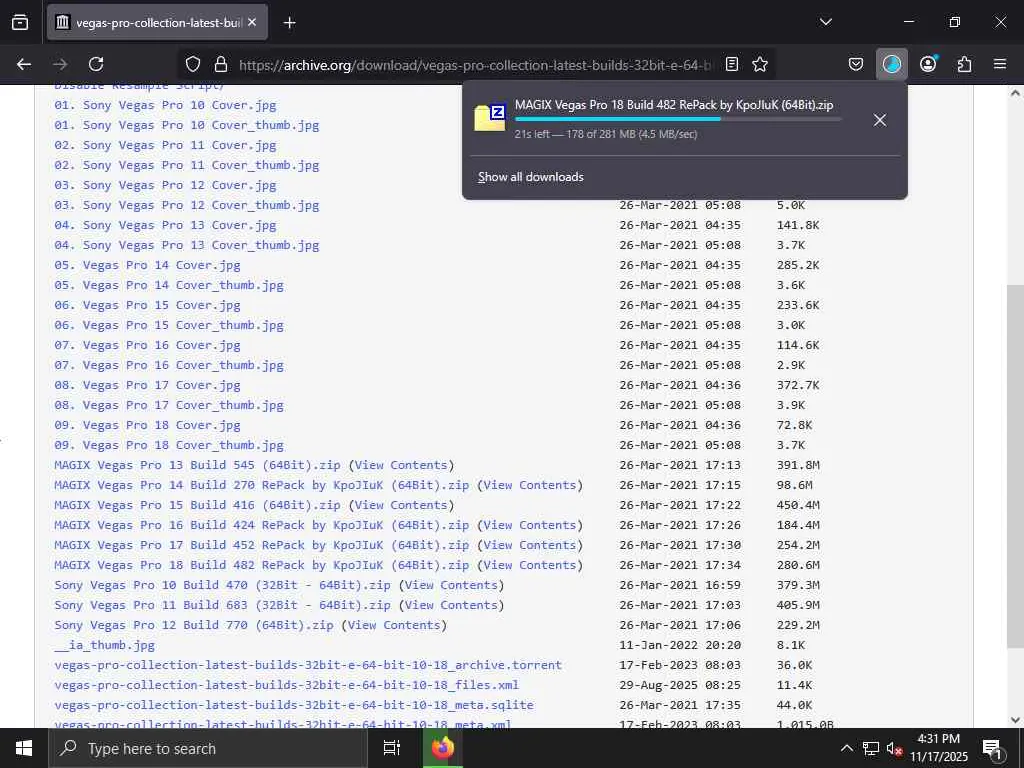This screenshot has height=768, width=1024.
Task: View Contents of Sony Vegas Pro 11 Build 683
Action: click(x=451, y=605)
